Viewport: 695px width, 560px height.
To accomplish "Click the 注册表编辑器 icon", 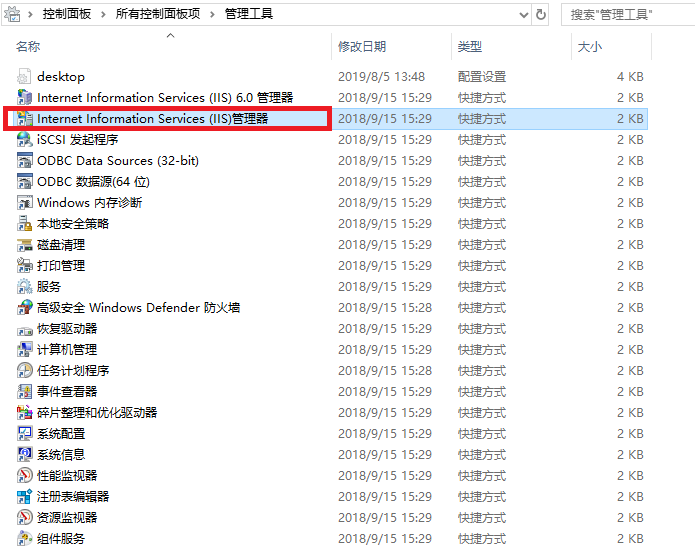I will (x=24, y=497).
